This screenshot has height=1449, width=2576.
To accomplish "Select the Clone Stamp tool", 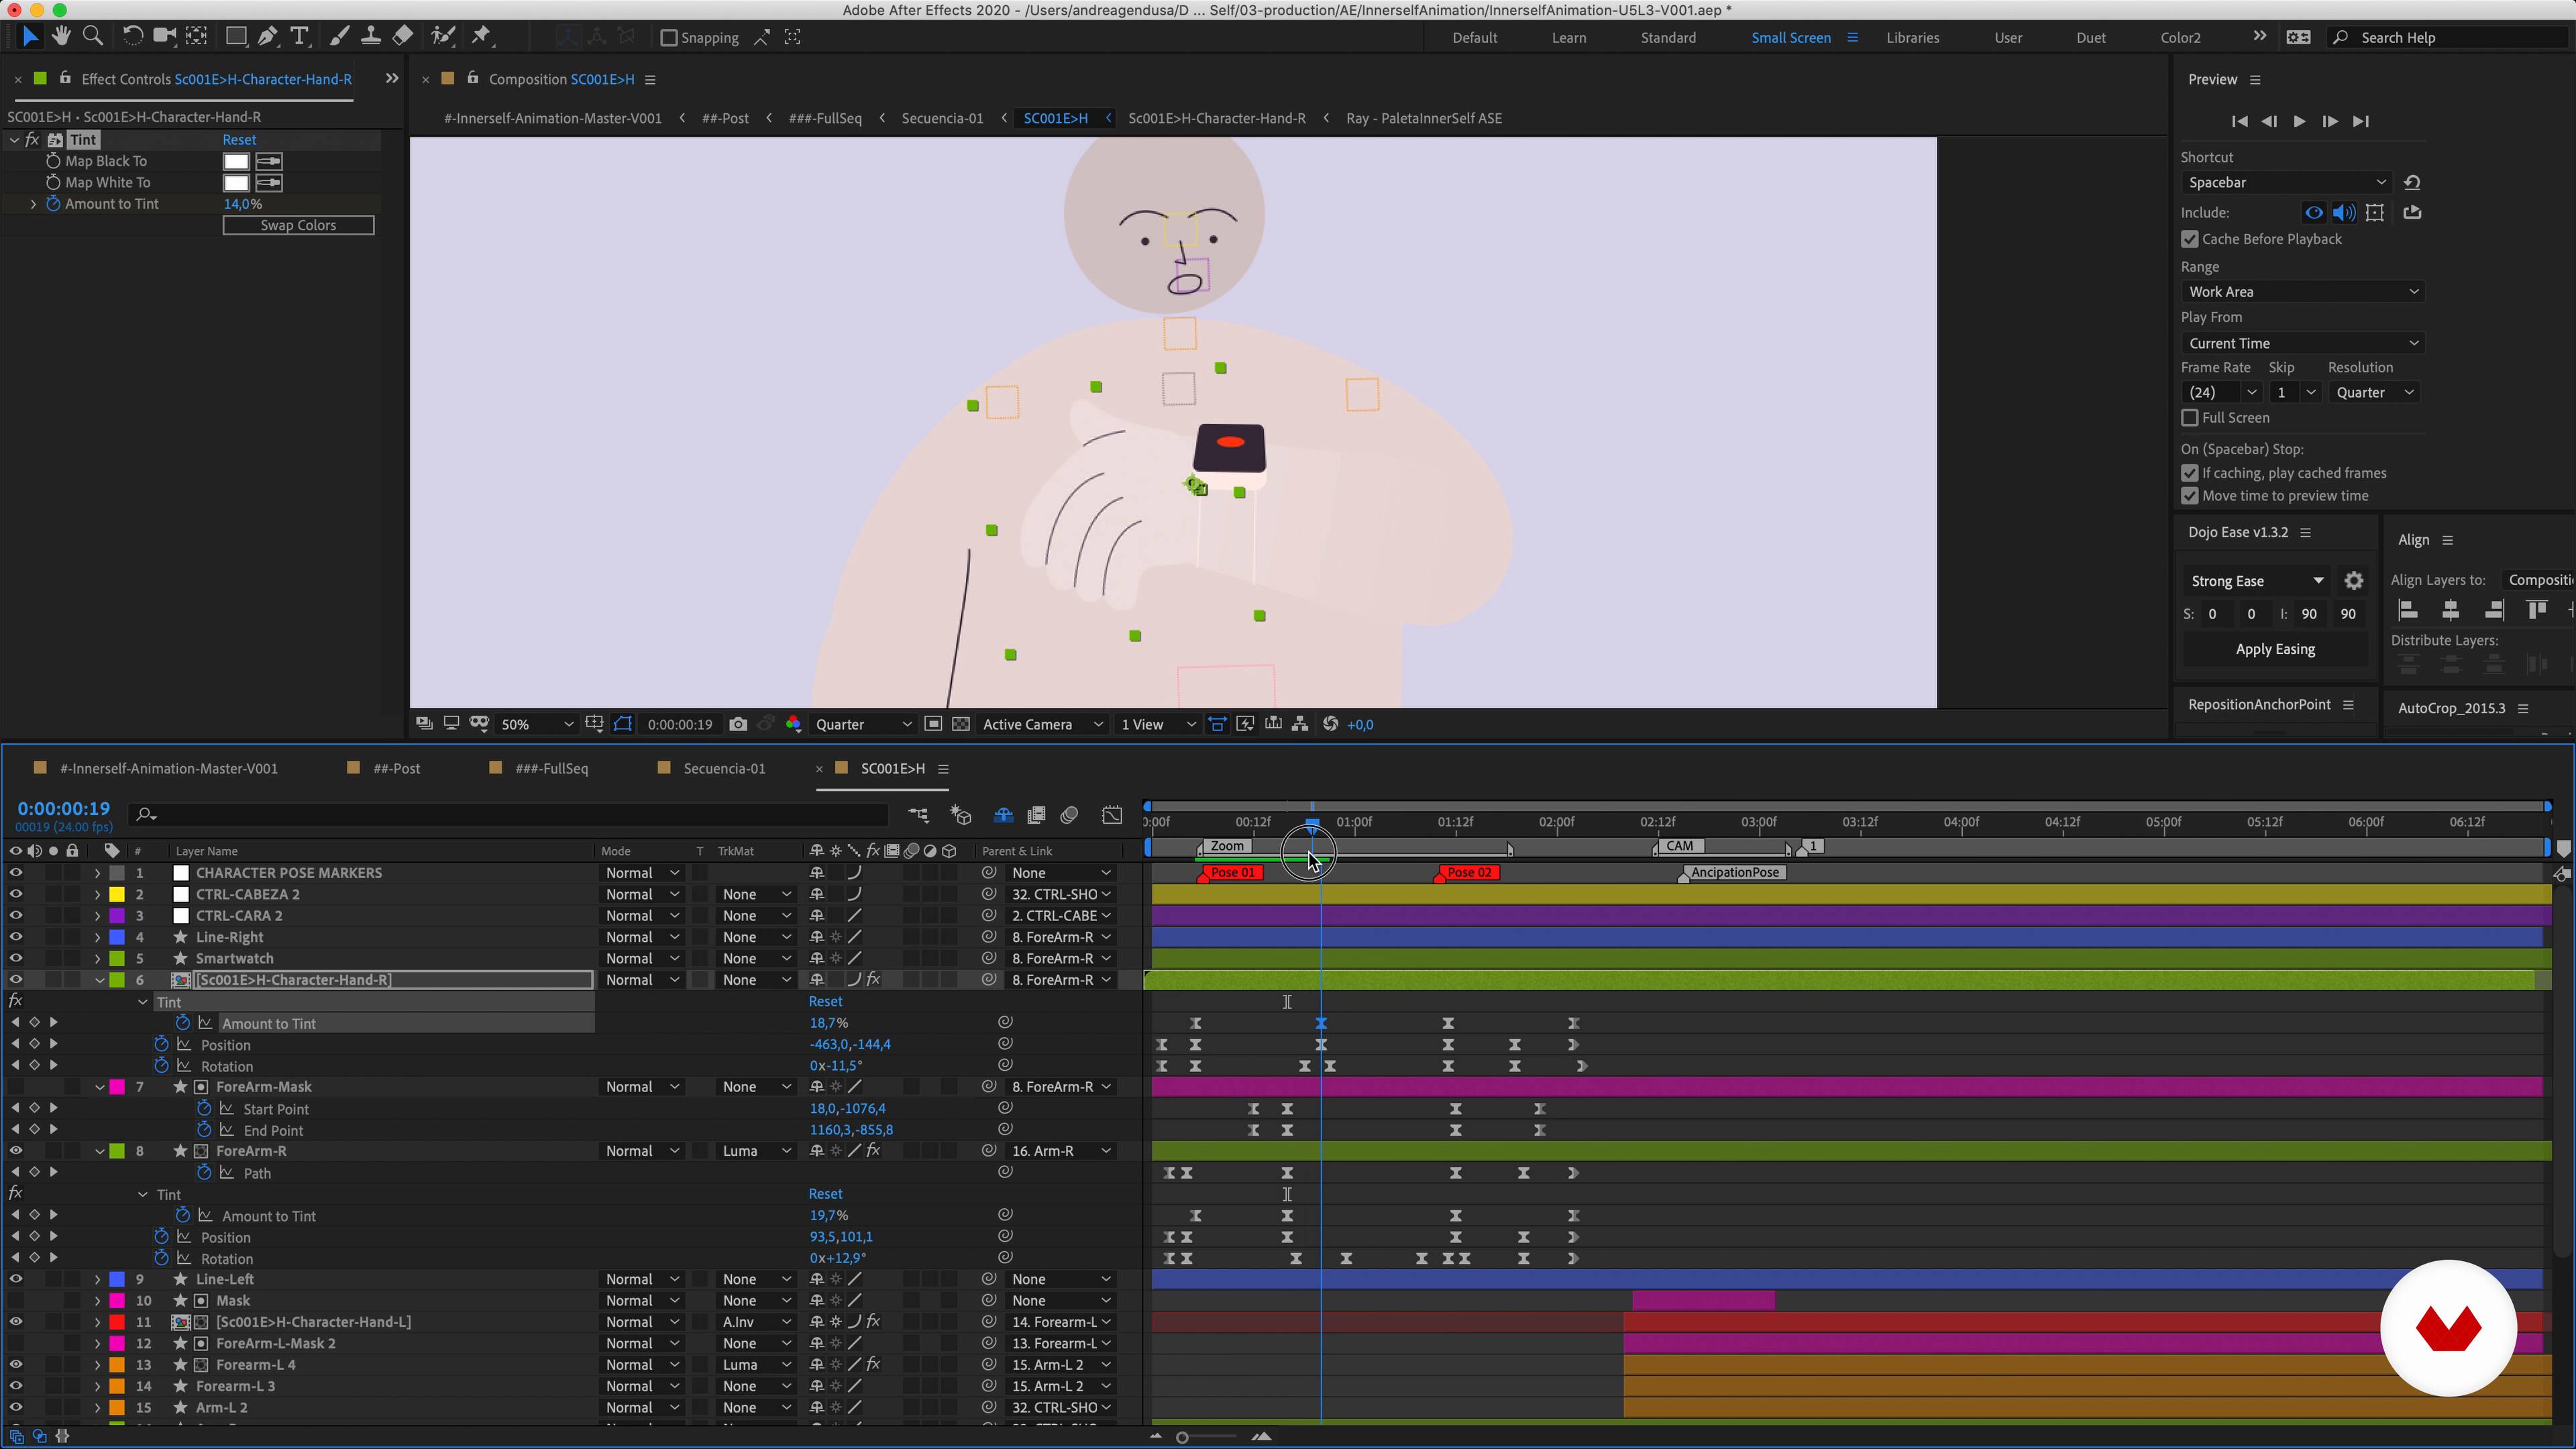I will pyautogui.click(x=371, y=37).
